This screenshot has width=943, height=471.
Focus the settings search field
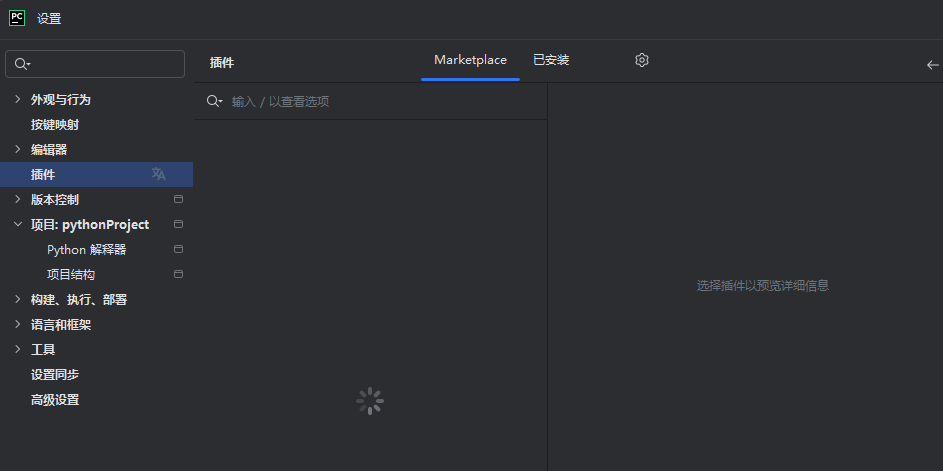(x=95, y=64)
